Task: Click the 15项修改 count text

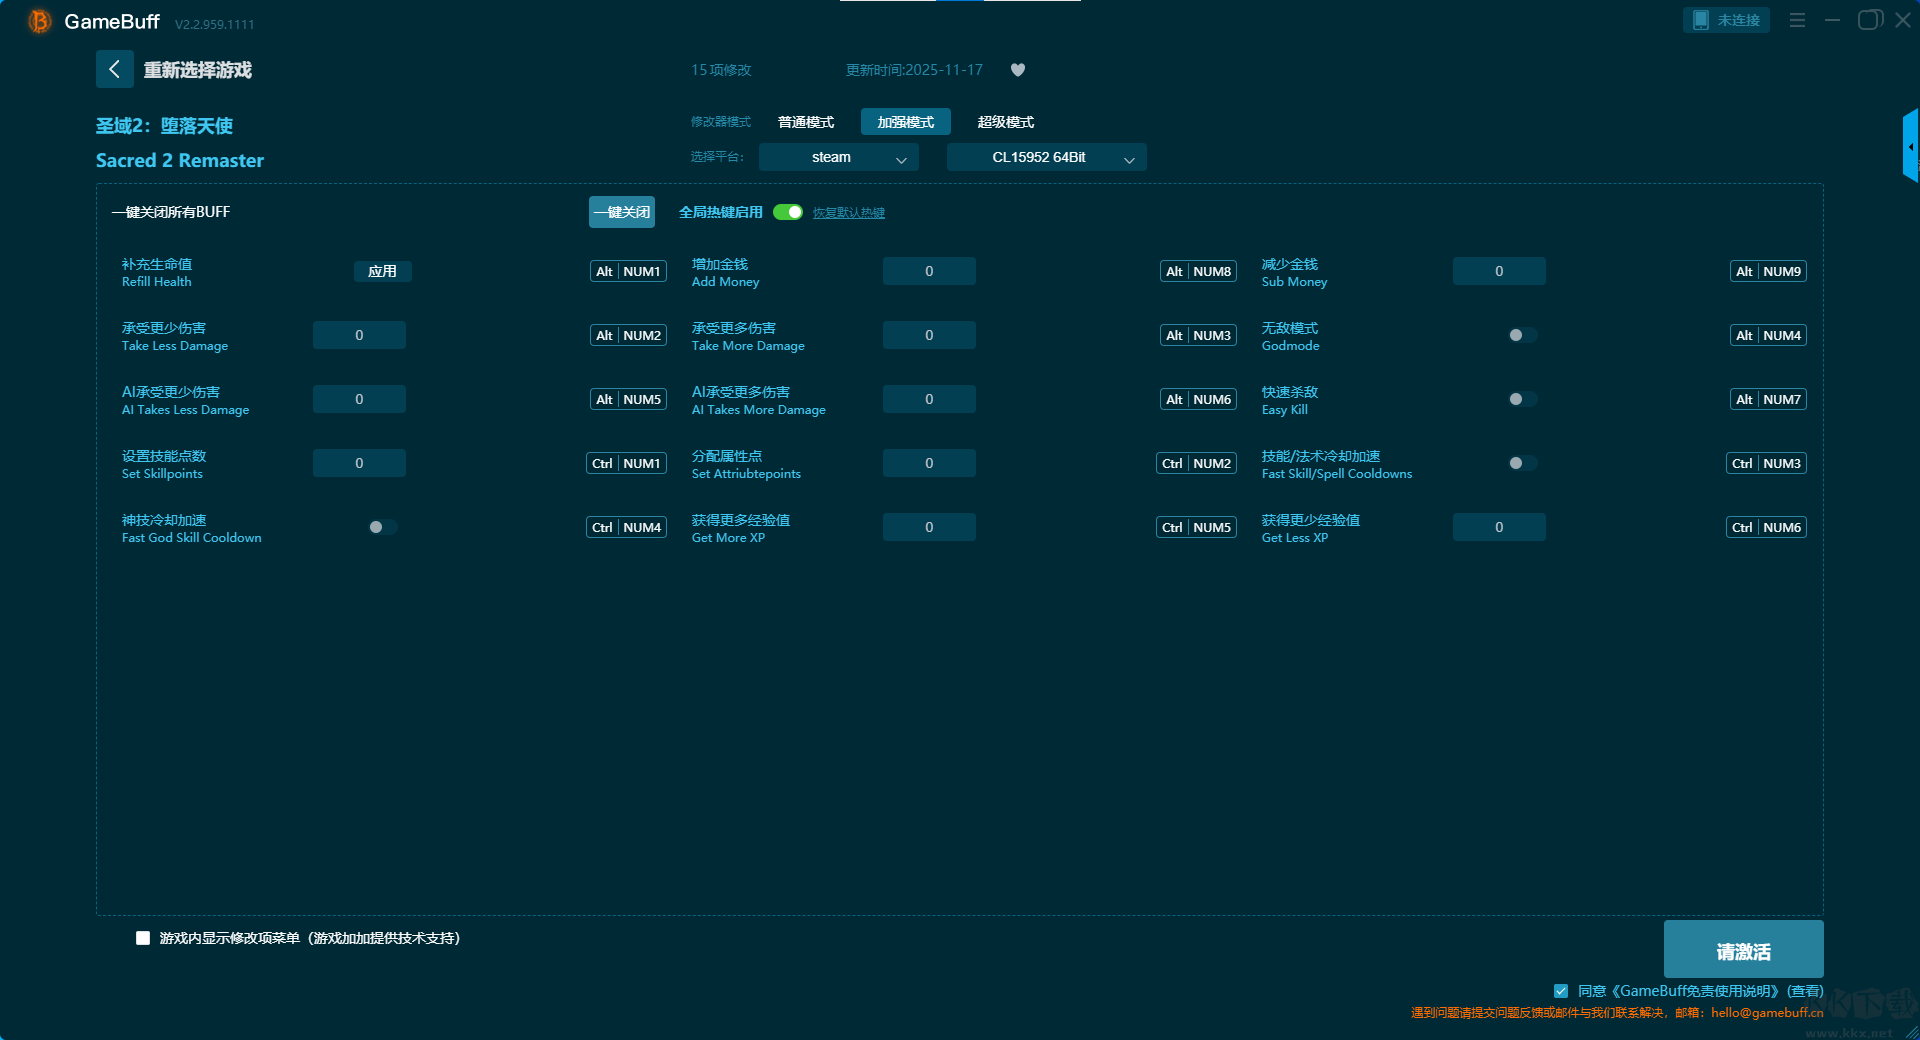Action: [721, 70]
